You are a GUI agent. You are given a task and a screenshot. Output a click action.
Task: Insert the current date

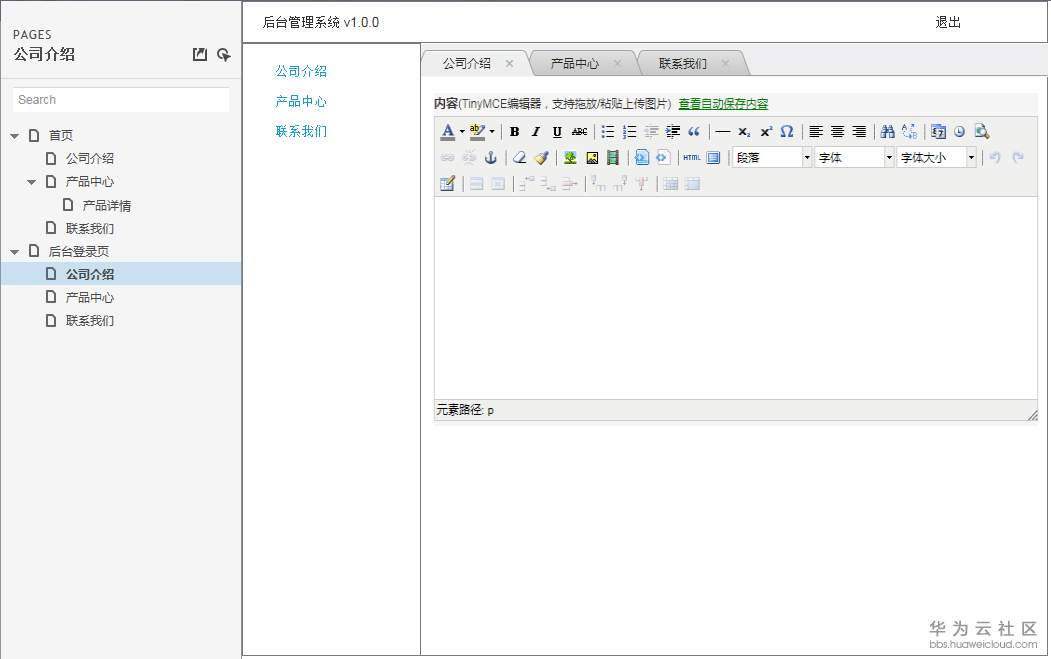tap(938, 132)
